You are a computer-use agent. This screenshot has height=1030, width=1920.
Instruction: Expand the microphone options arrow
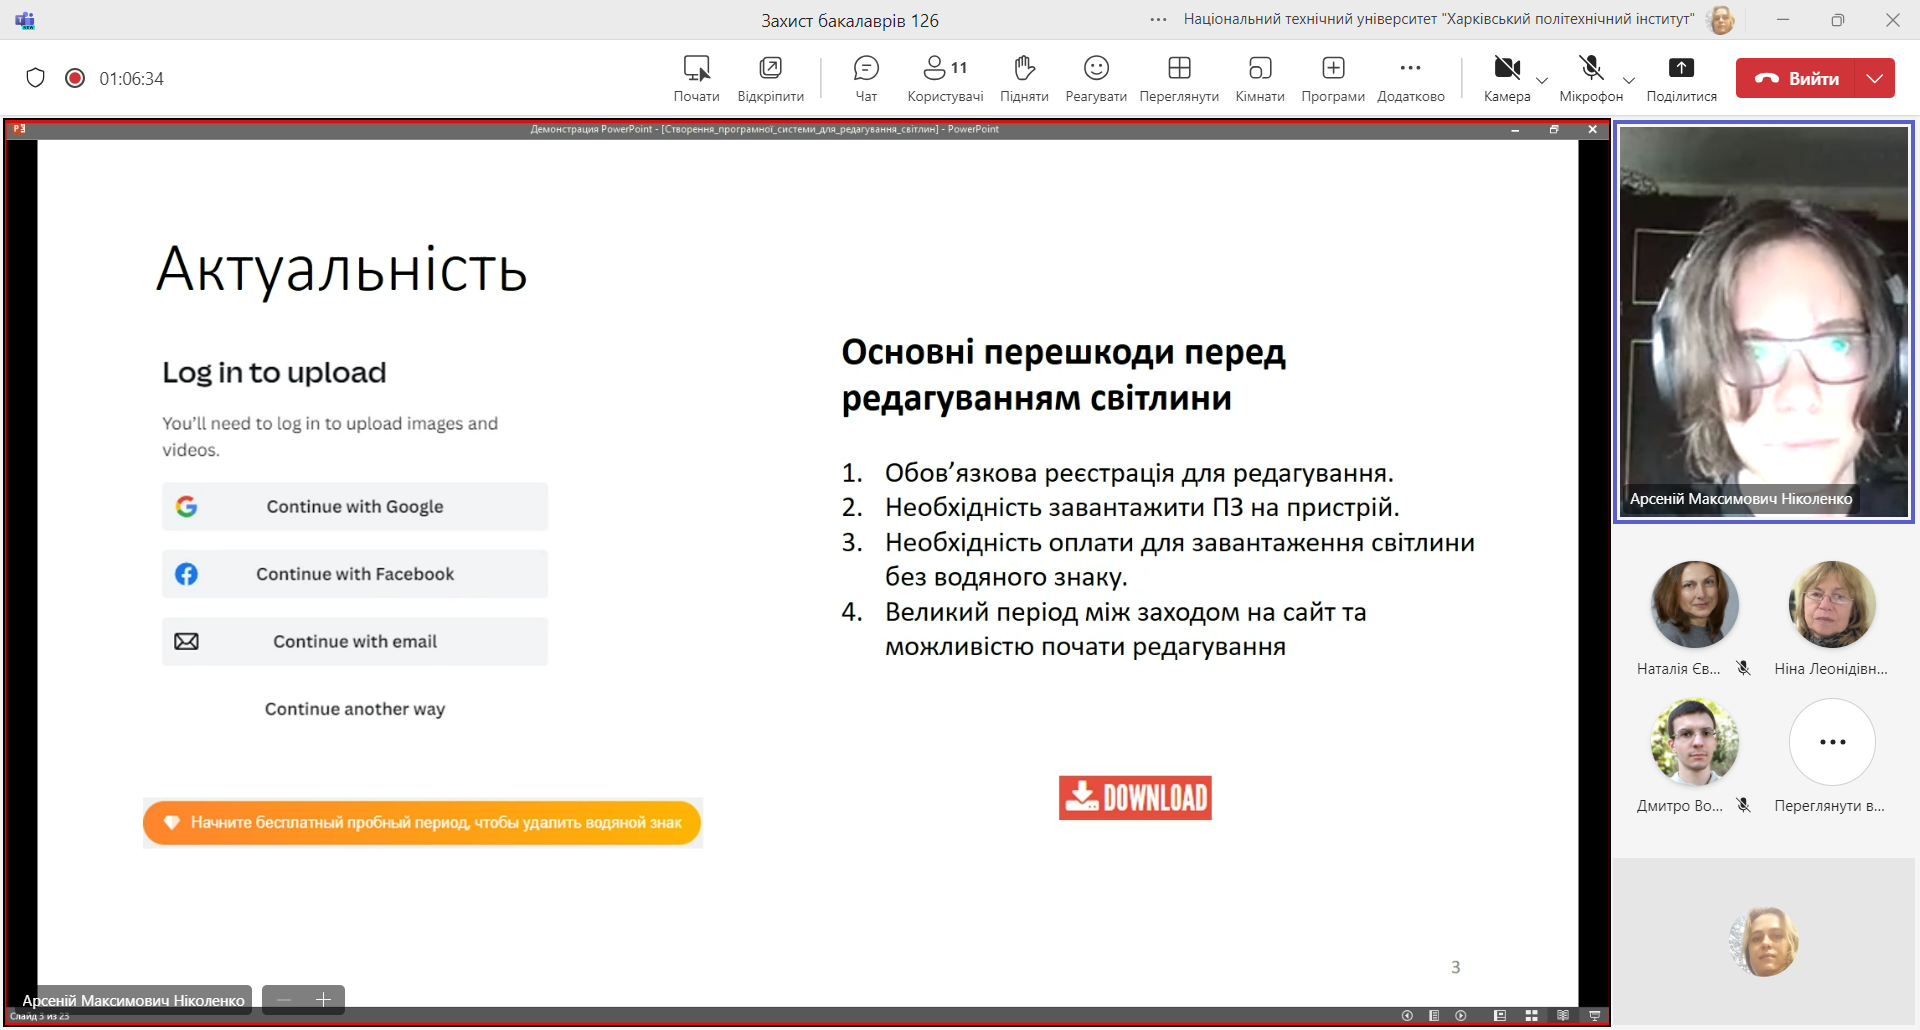pos(1629,80)
